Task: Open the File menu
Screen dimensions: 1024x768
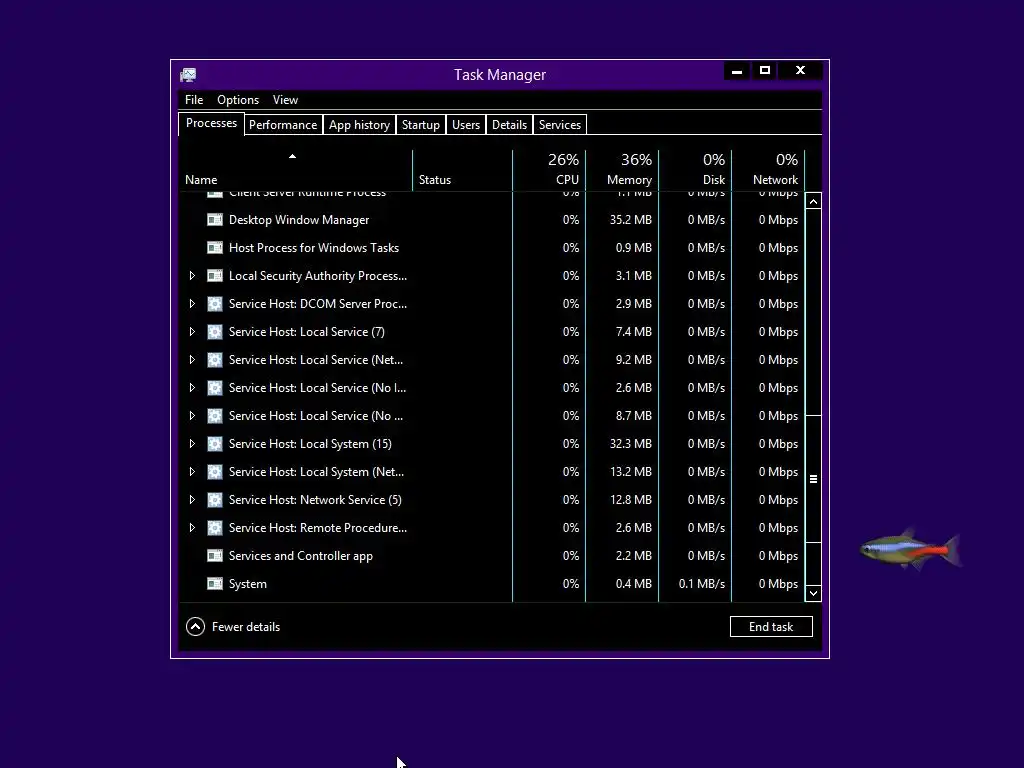Action: [194, 100]
